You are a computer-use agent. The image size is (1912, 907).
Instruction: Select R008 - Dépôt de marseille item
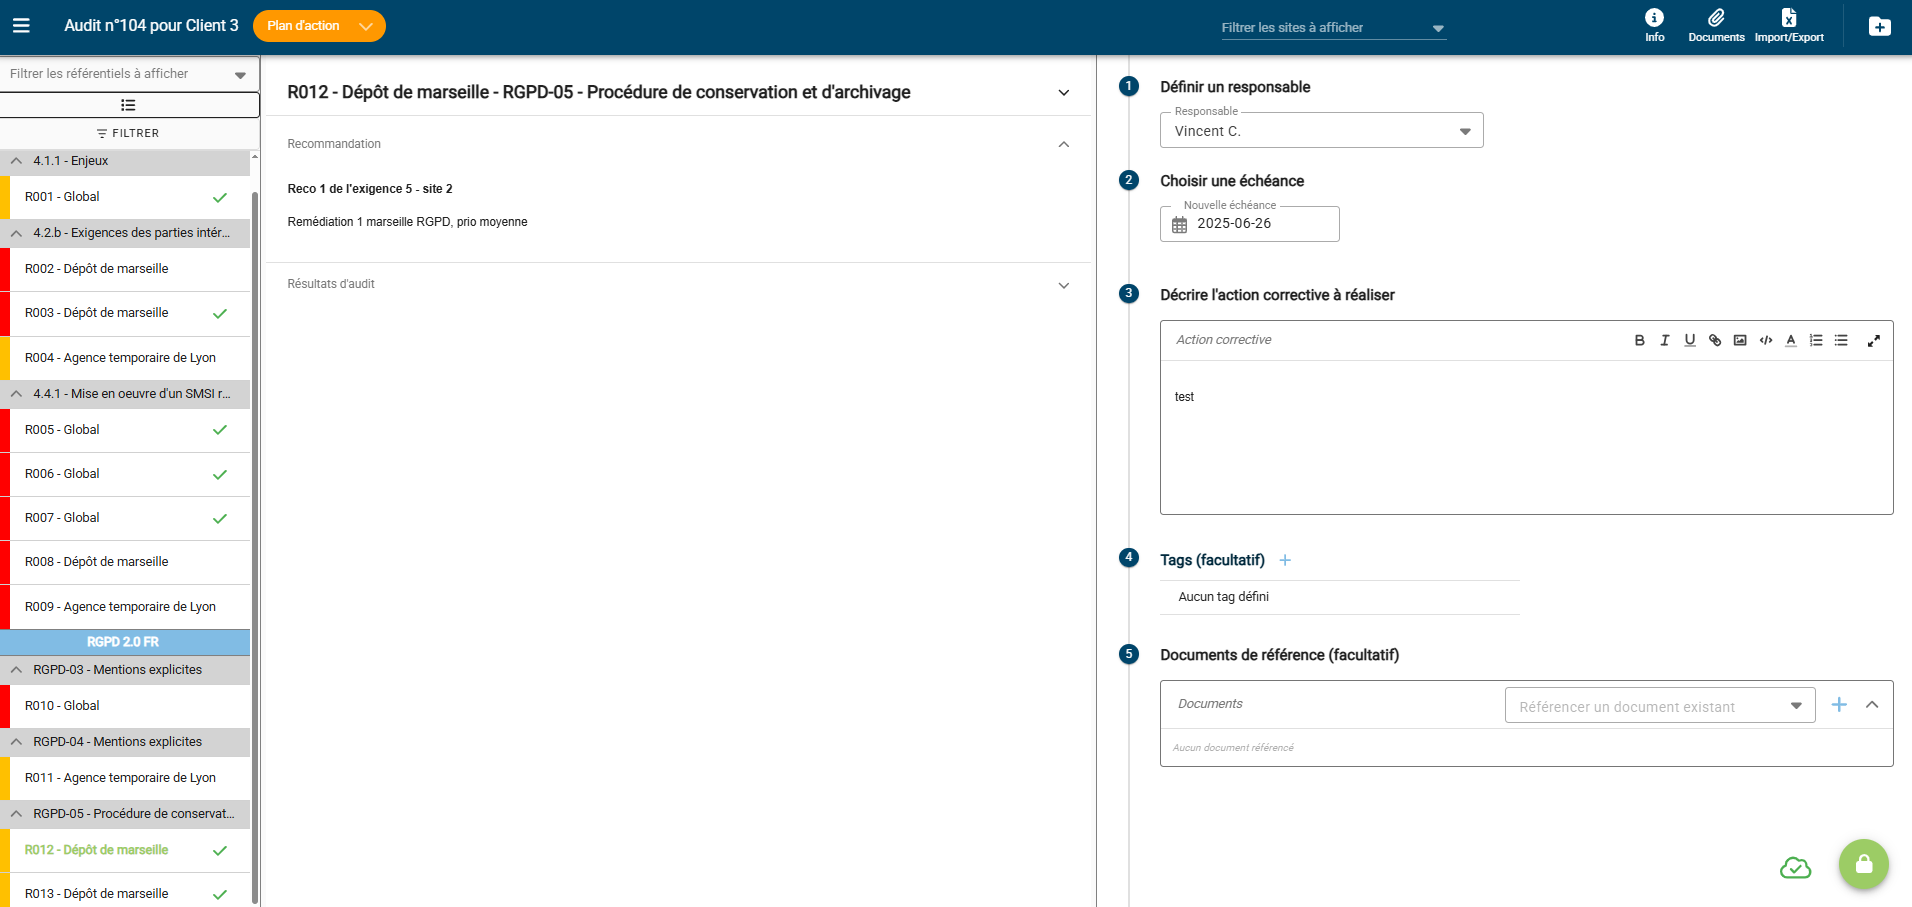[x=97, y=562]
